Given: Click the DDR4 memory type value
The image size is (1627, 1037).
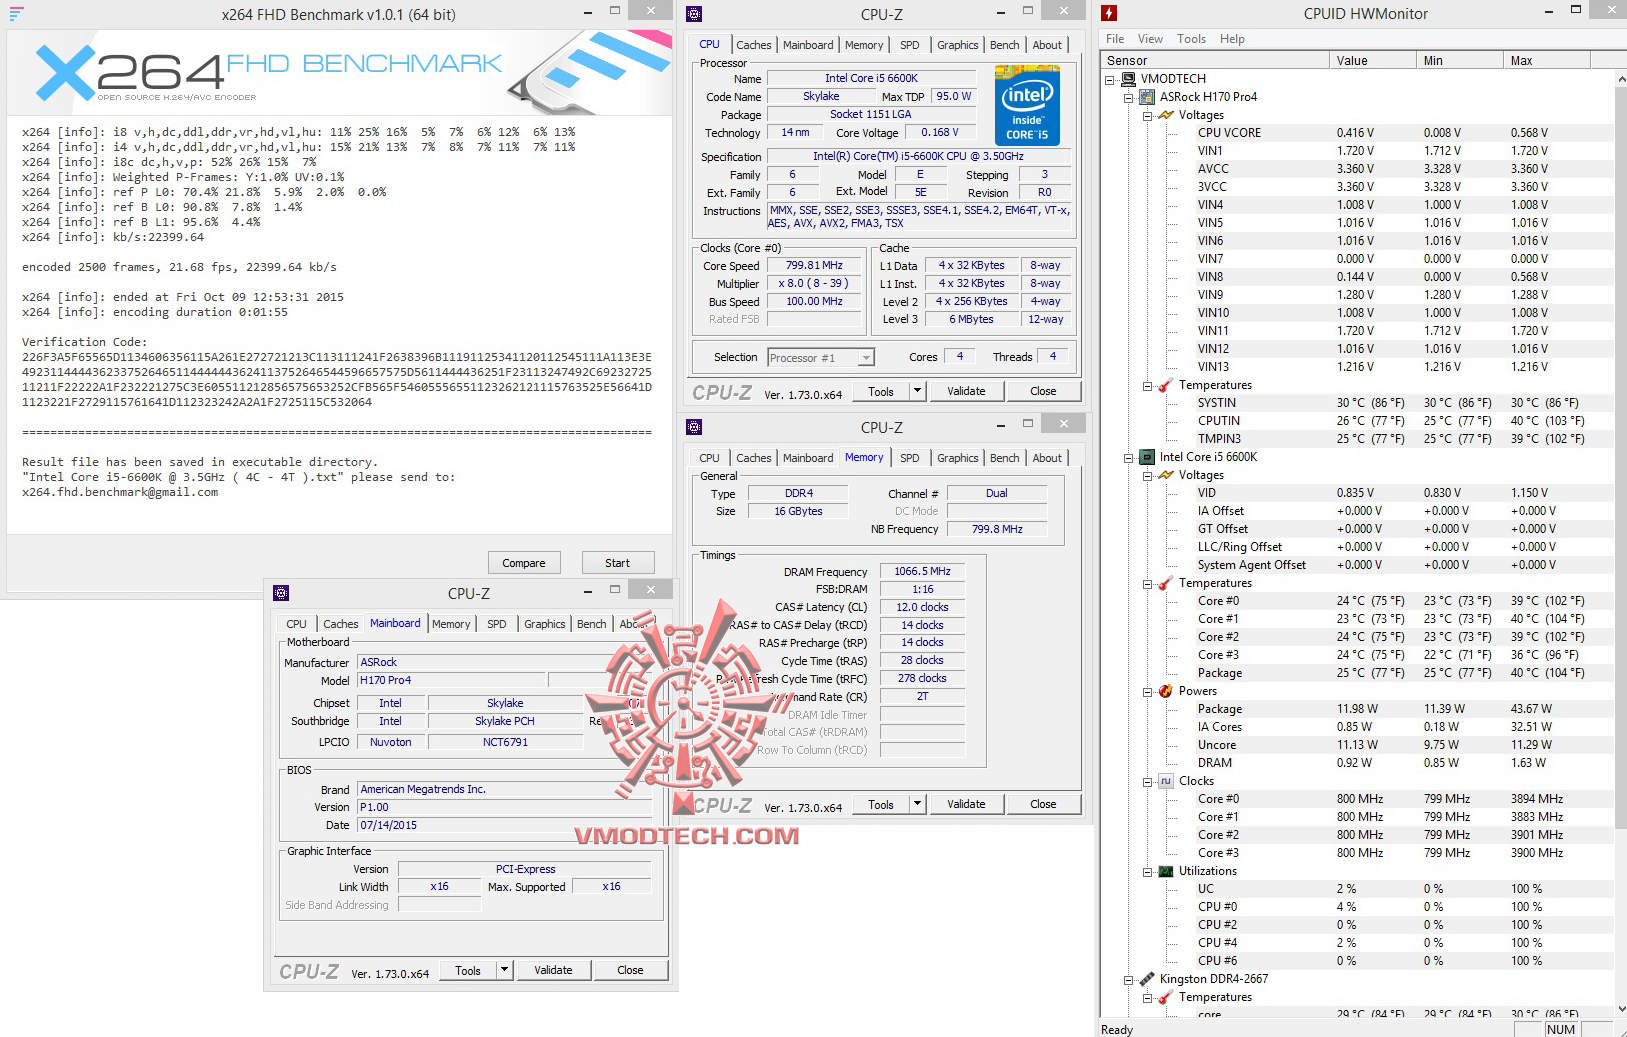Looking at the screenshot, I should click(798, 493).
